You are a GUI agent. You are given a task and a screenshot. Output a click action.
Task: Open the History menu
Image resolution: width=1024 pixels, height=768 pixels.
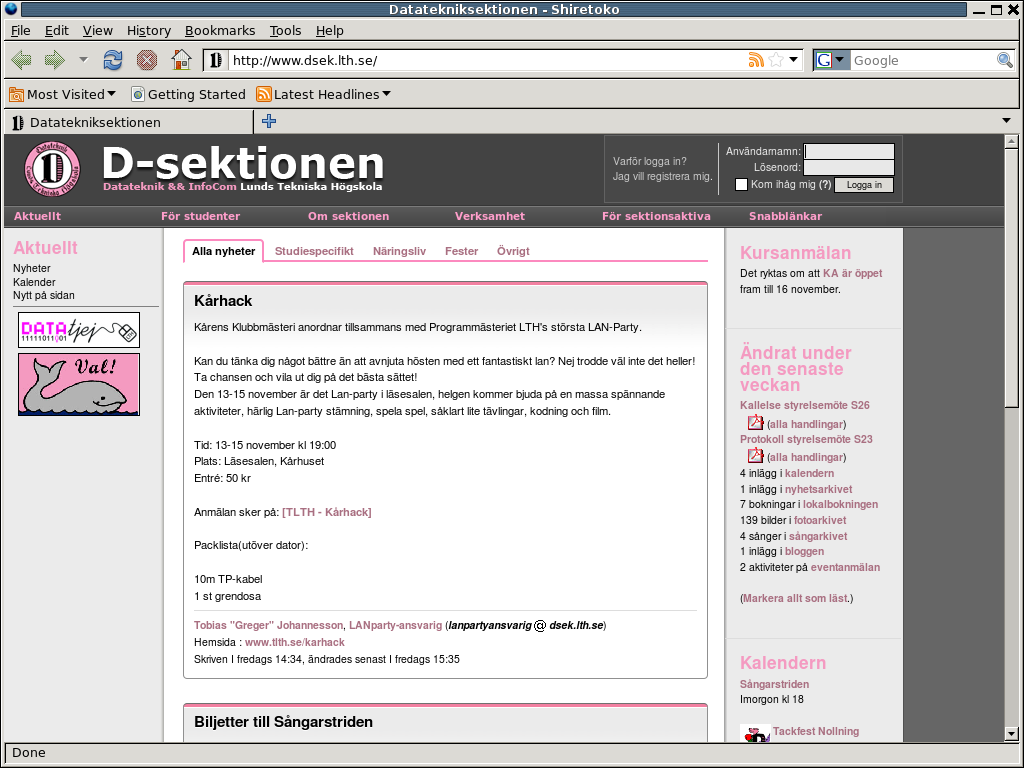149,31
